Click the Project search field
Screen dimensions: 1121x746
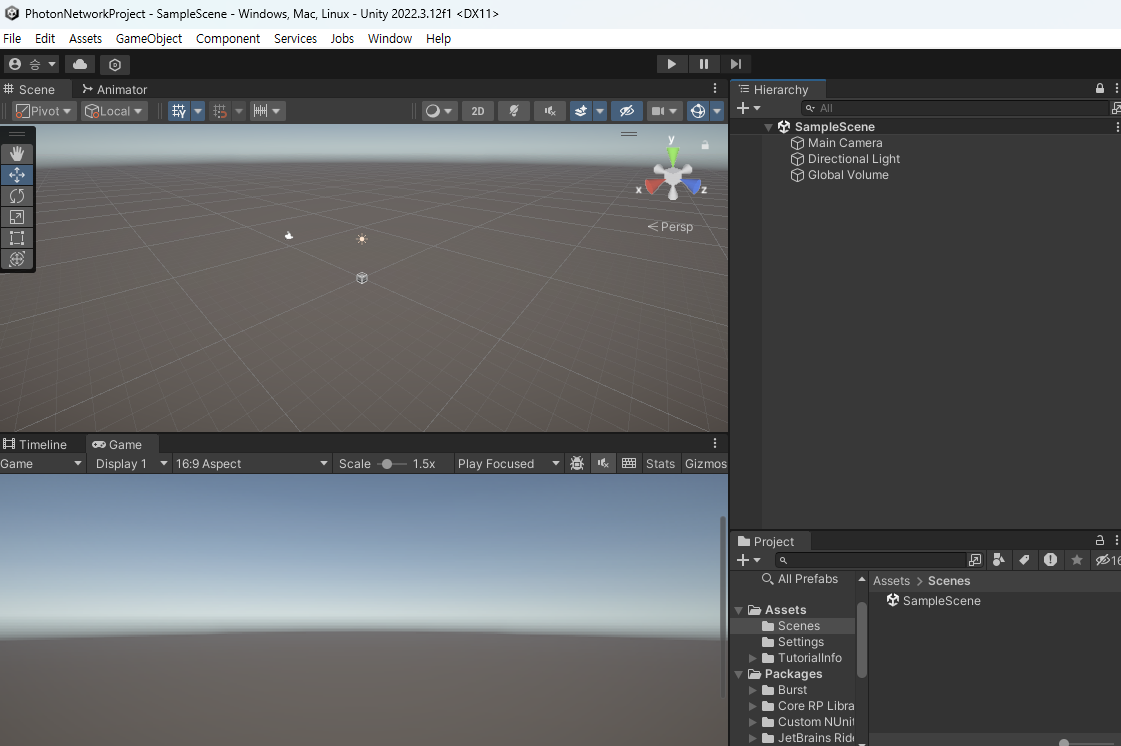[x=870, y=560]
